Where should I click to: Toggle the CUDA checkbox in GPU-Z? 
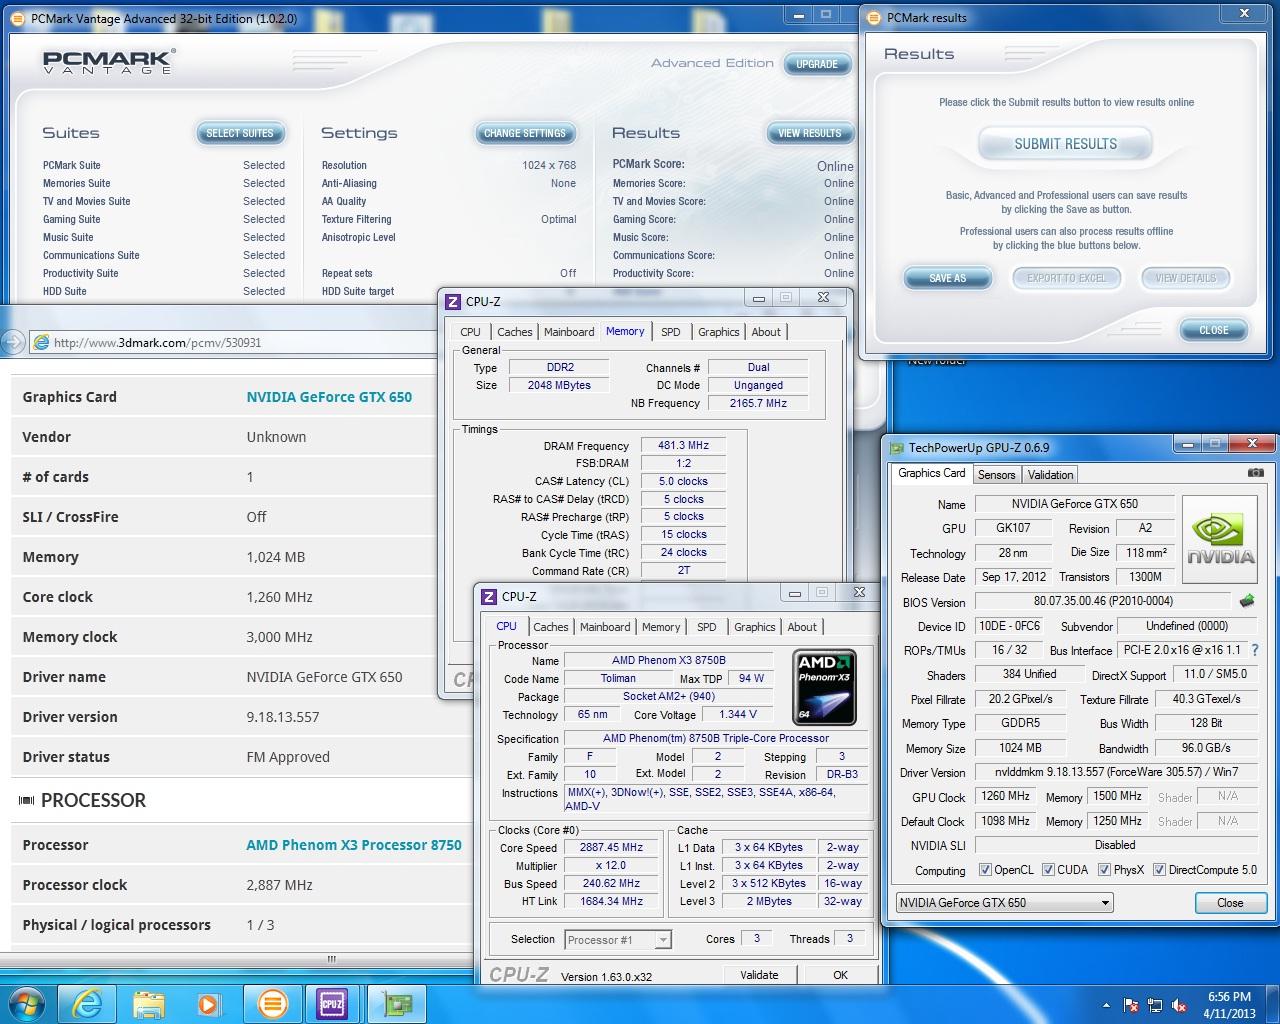coord(1048,870)
